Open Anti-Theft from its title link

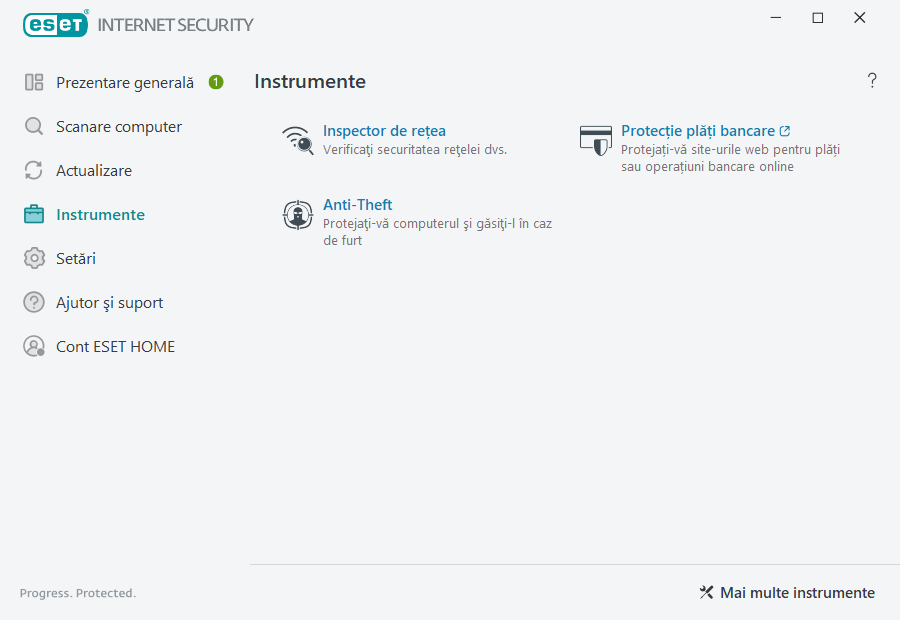[357, 204]
